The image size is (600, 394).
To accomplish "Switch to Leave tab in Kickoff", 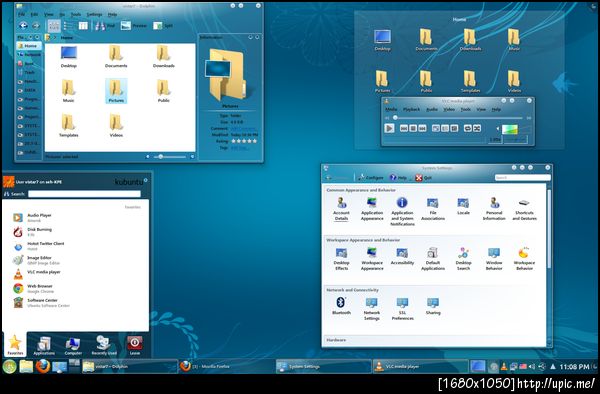I will pyautogui.click(x=135, y=345).
